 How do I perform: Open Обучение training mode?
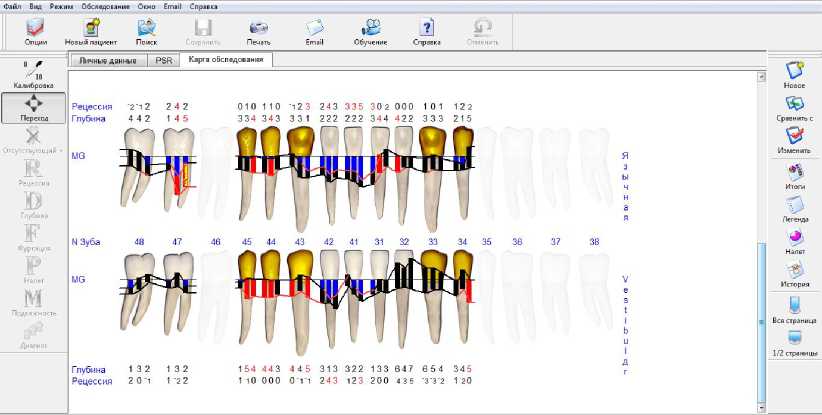point(371,30)
